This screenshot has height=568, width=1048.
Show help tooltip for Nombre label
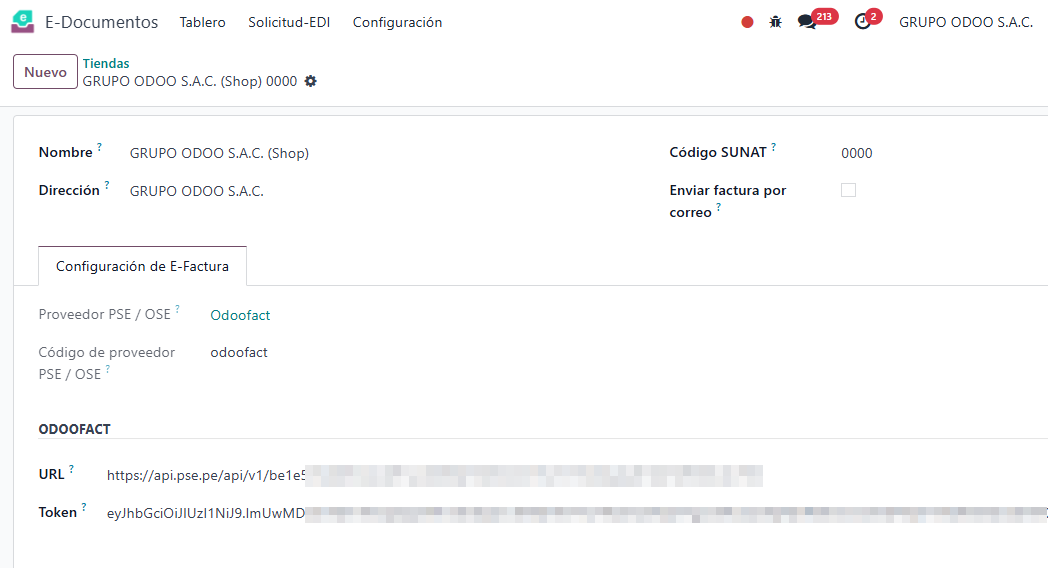pyautogui.click(x=100, y=146)
